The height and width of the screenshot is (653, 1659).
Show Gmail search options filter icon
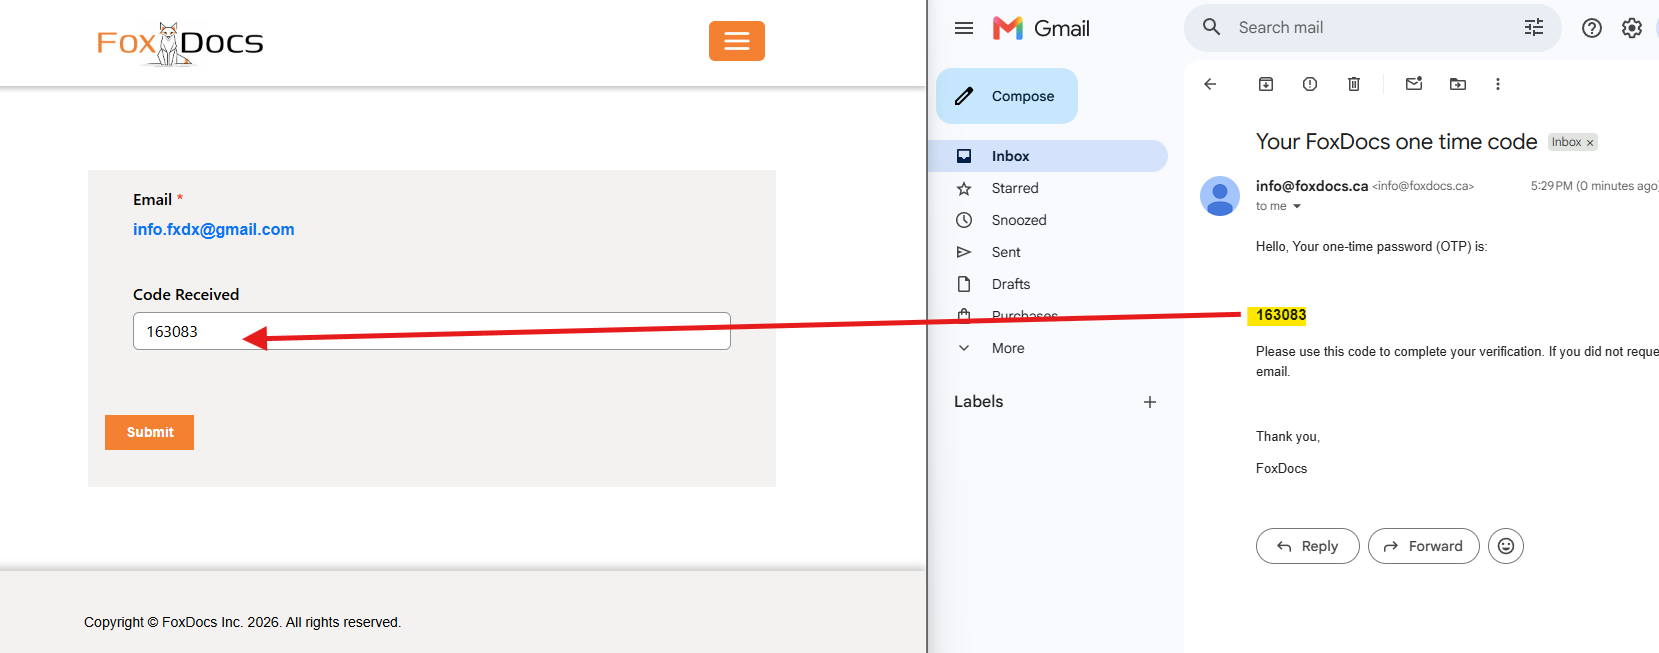coord(1534,27)
